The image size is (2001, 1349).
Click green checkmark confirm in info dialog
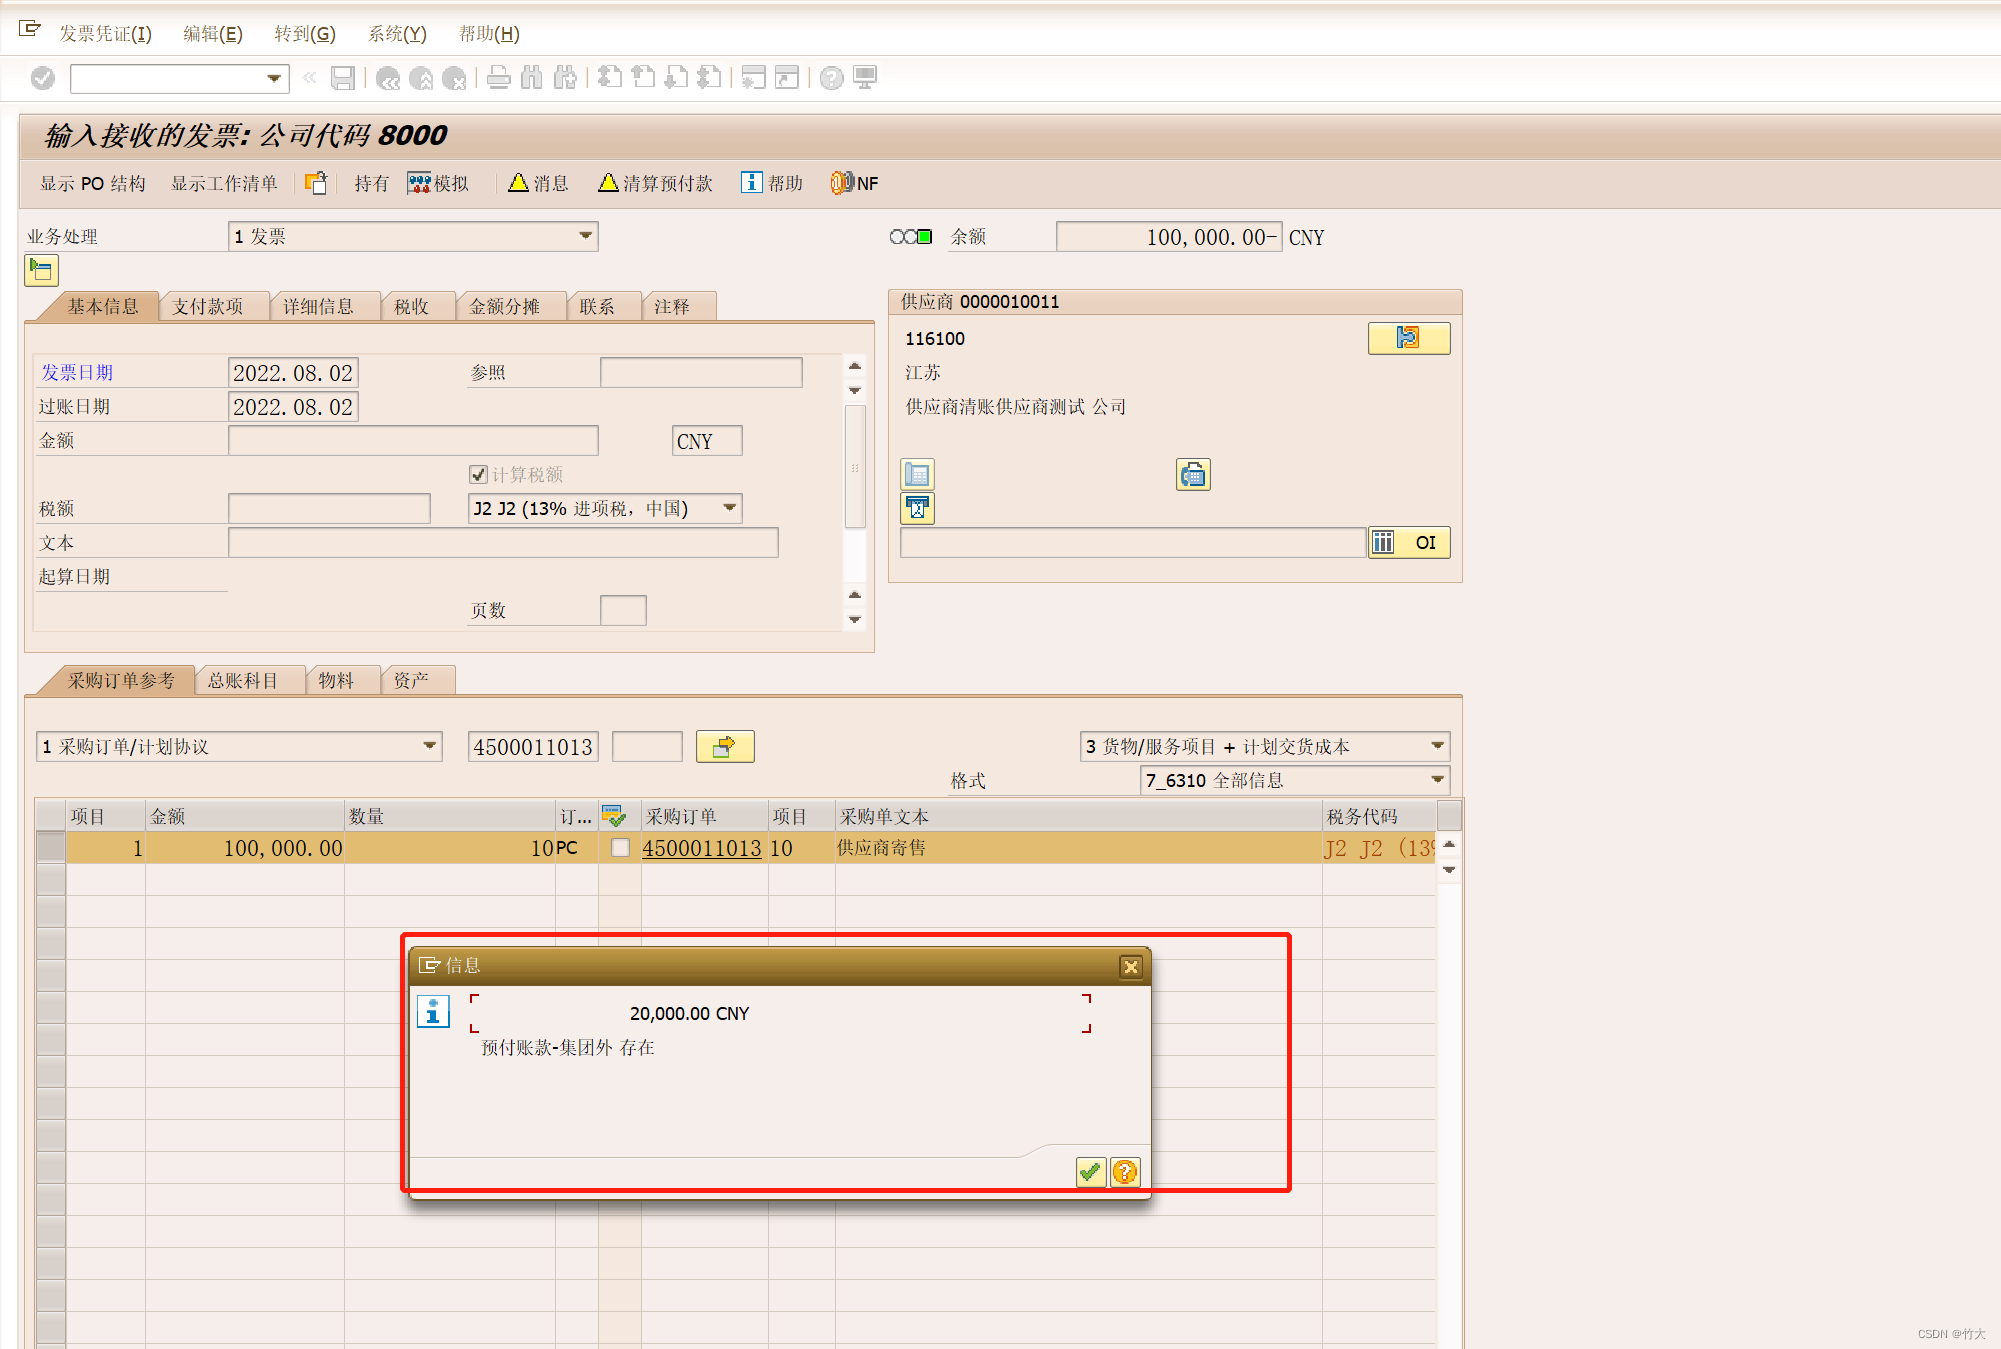[1090, 1171]
